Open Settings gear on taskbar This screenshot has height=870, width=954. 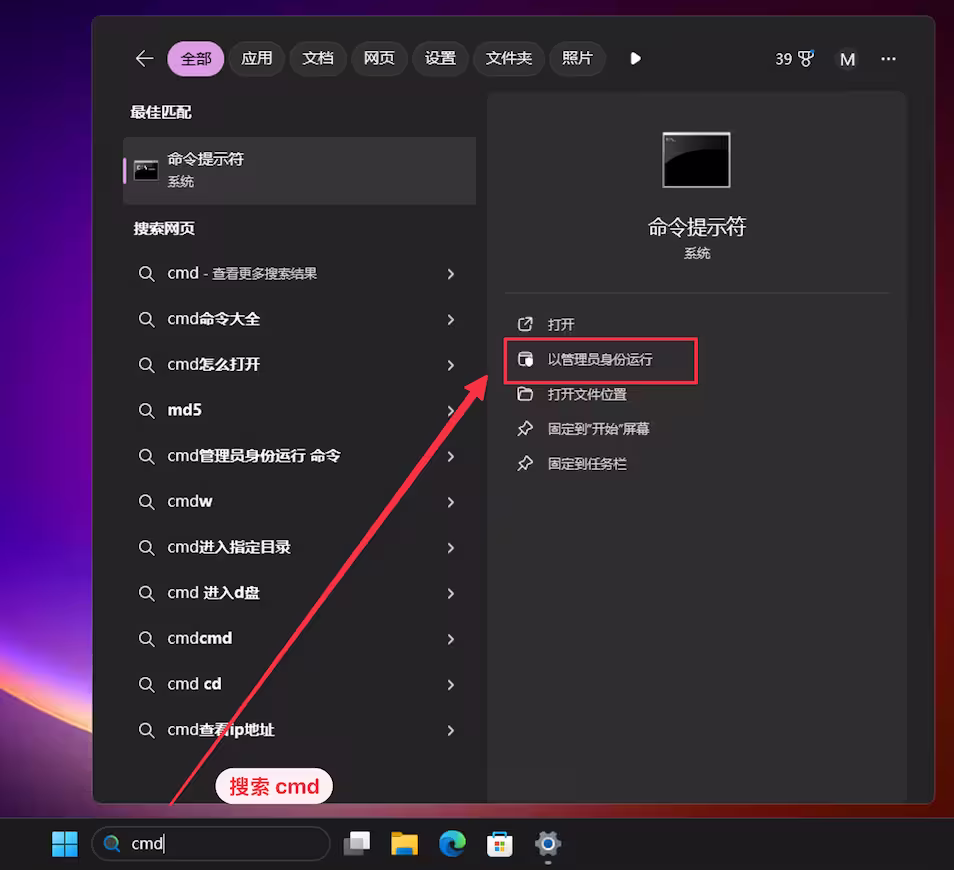pyautogui.click(x=548, y=844)
